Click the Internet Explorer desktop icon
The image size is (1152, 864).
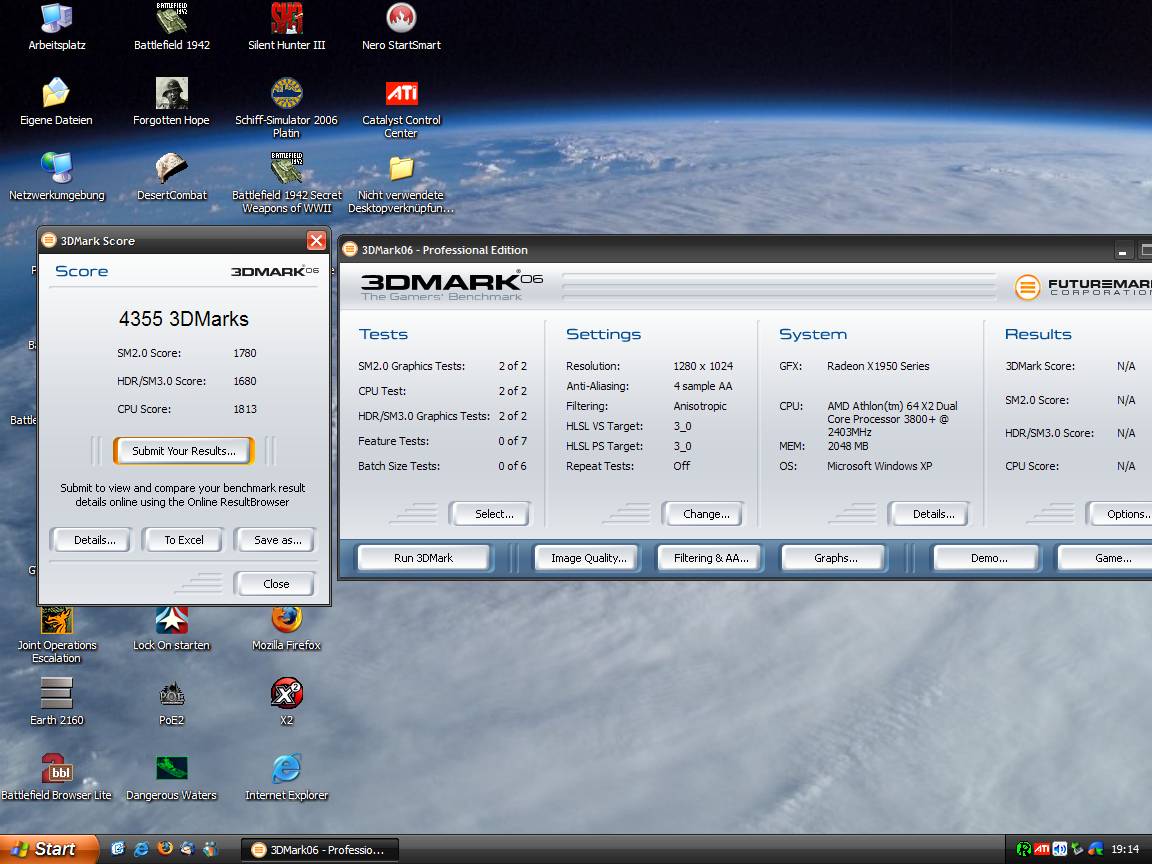pos(287,777)
